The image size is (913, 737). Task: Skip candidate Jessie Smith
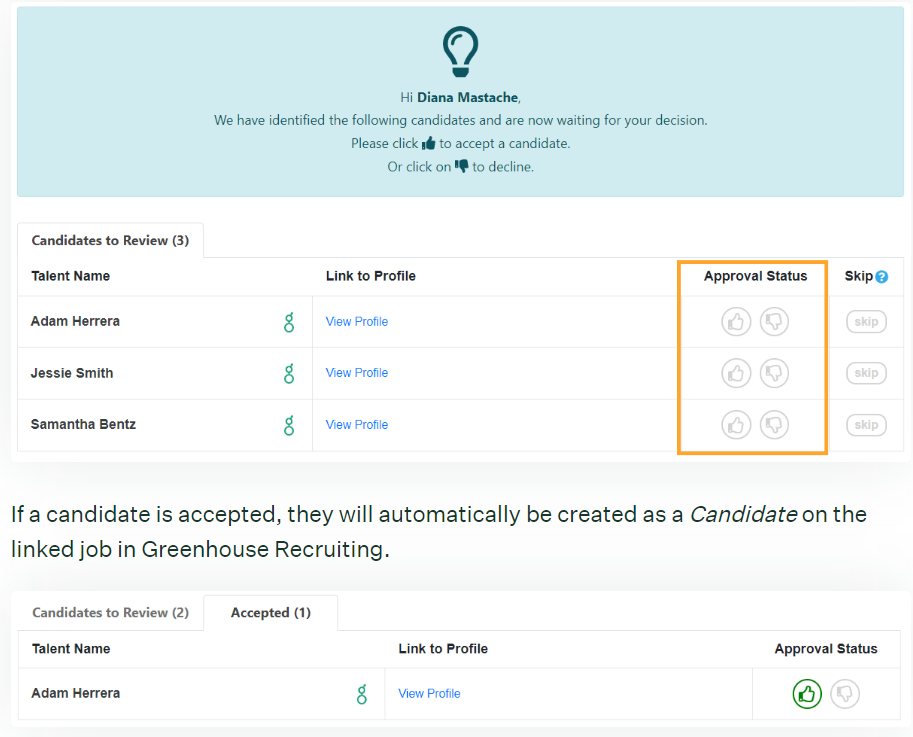coord(866,373)
